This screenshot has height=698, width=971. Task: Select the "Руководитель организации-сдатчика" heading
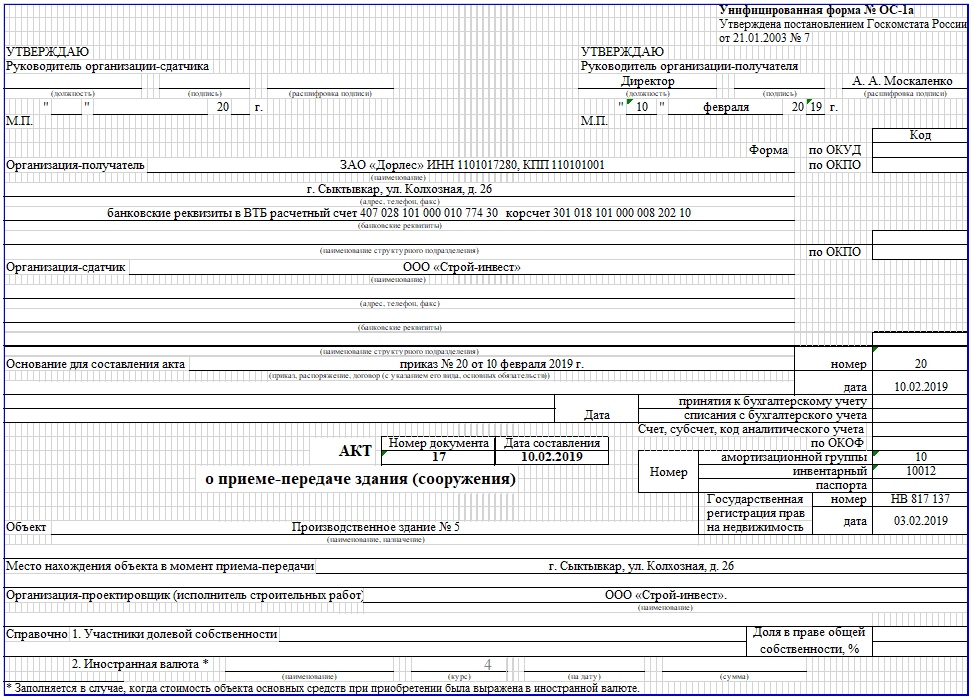pos(107,66)
